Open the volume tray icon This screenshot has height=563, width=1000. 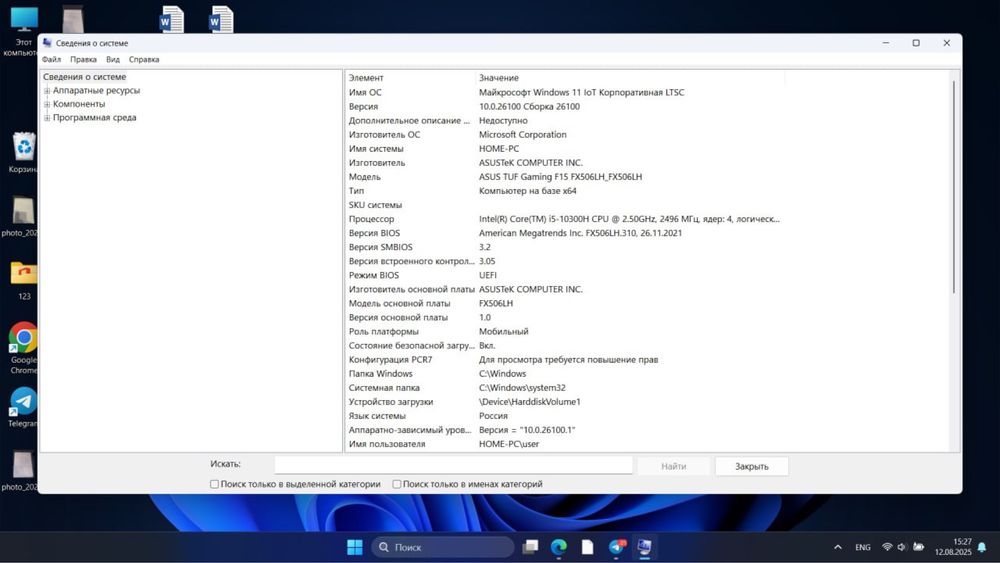[x=902, y=547]
